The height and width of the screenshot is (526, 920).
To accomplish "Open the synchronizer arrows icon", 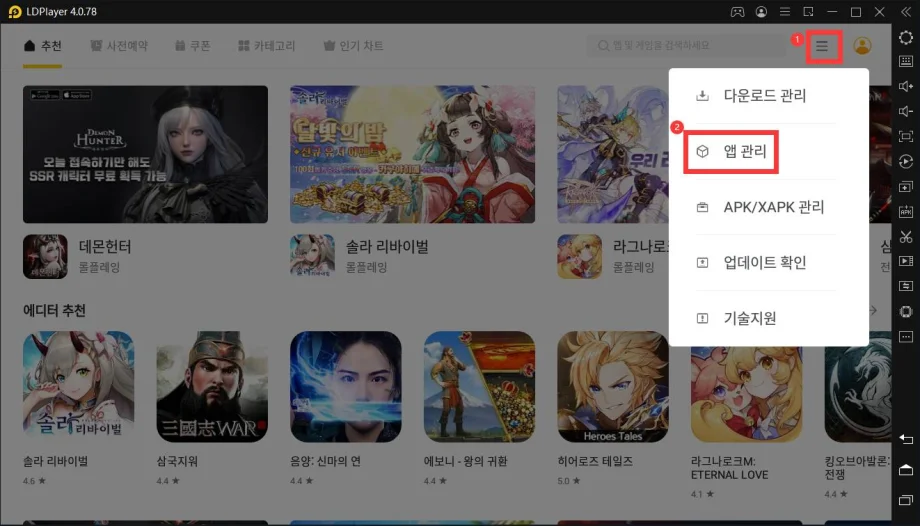I will tap(906, 286).
